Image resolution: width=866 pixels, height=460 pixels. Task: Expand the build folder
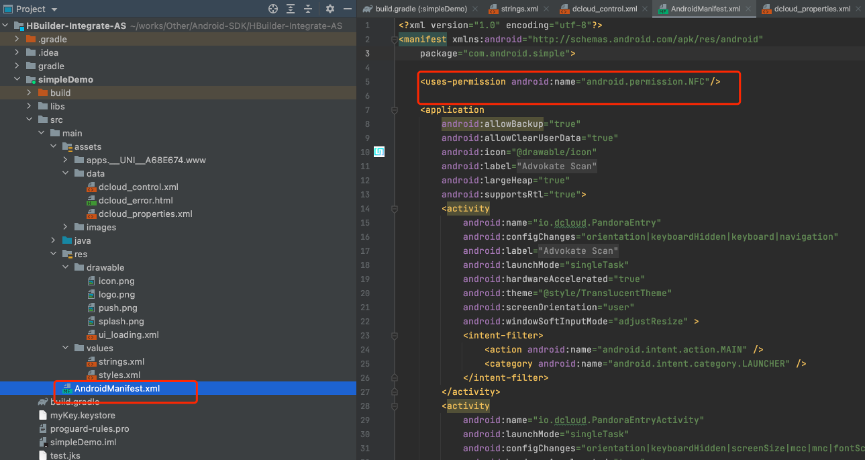(x=29, y=93)
